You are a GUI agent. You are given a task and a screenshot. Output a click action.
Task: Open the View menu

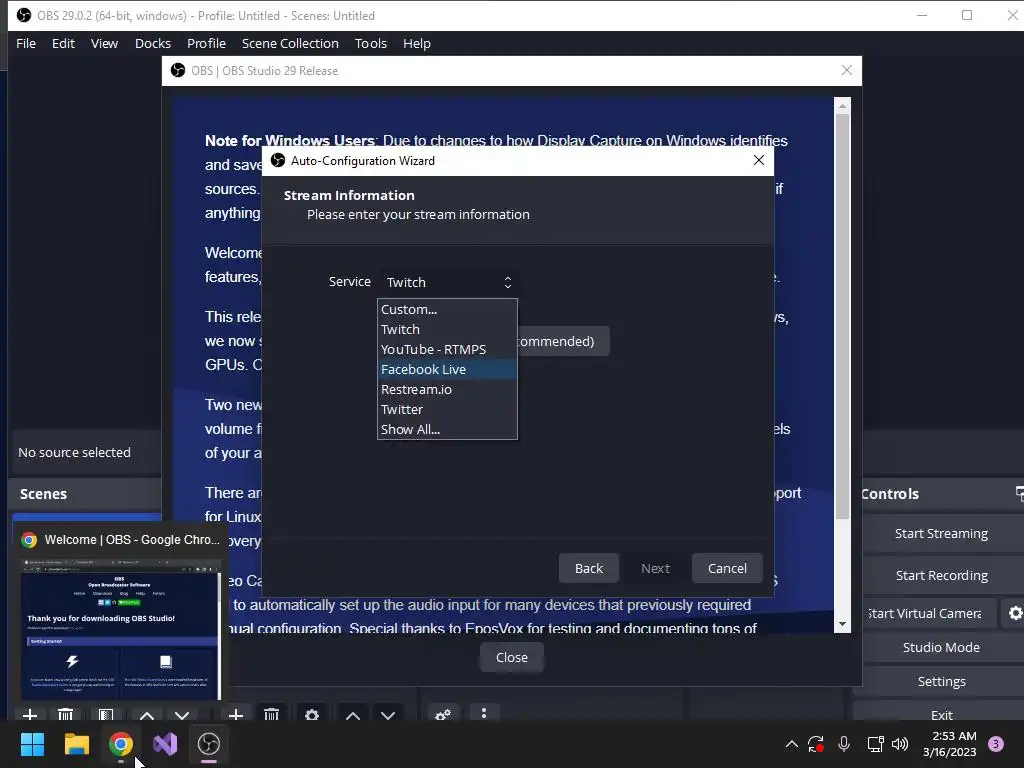pyautogui.click(x=104, y=43)
